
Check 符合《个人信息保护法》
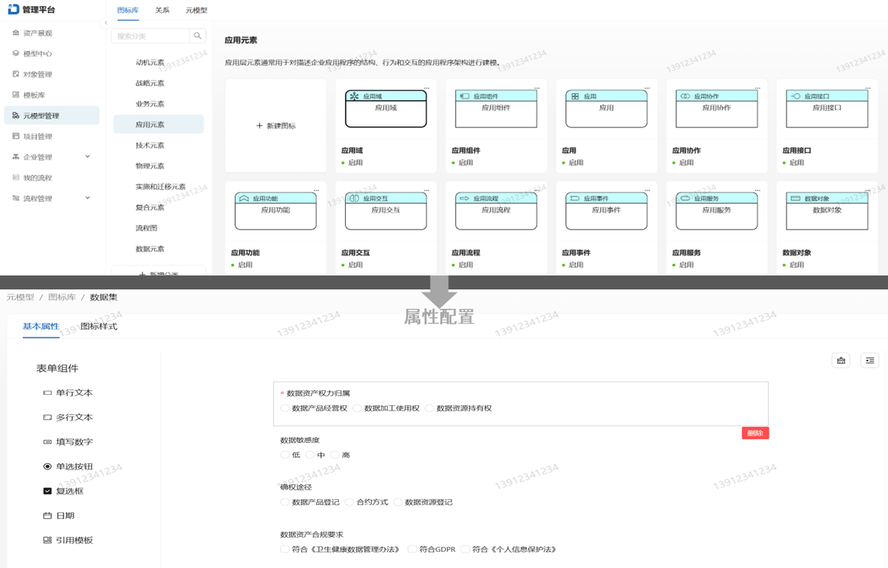click(x=465, y=549)
